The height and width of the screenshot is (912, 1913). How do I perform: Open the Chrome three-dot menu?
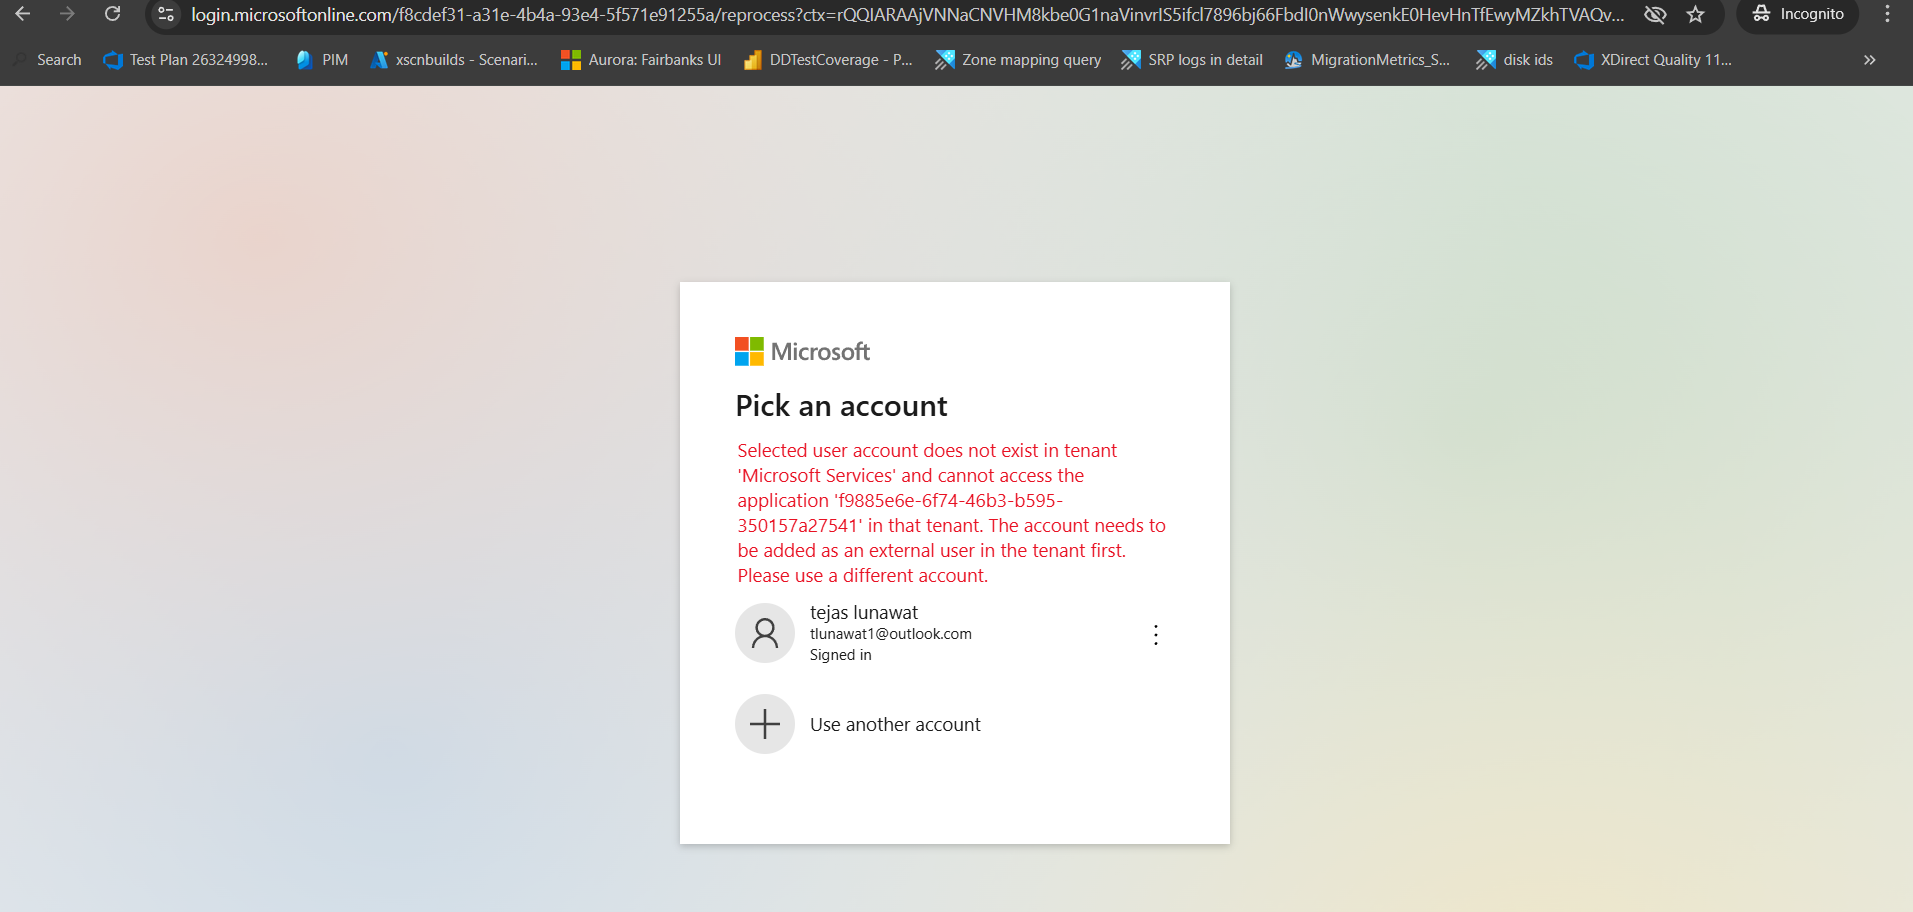1887,14
